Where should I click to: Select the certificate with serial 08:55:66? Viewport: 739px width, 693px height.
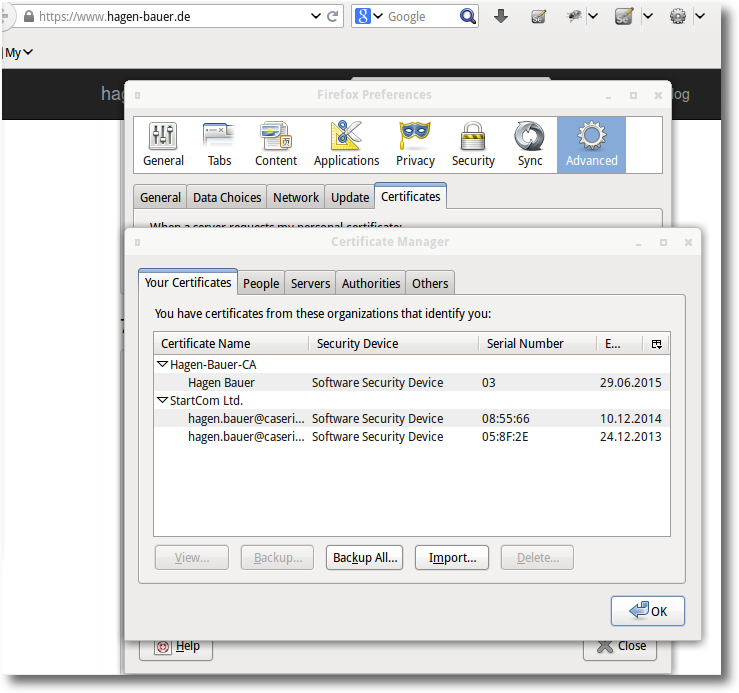pos(411,418)
